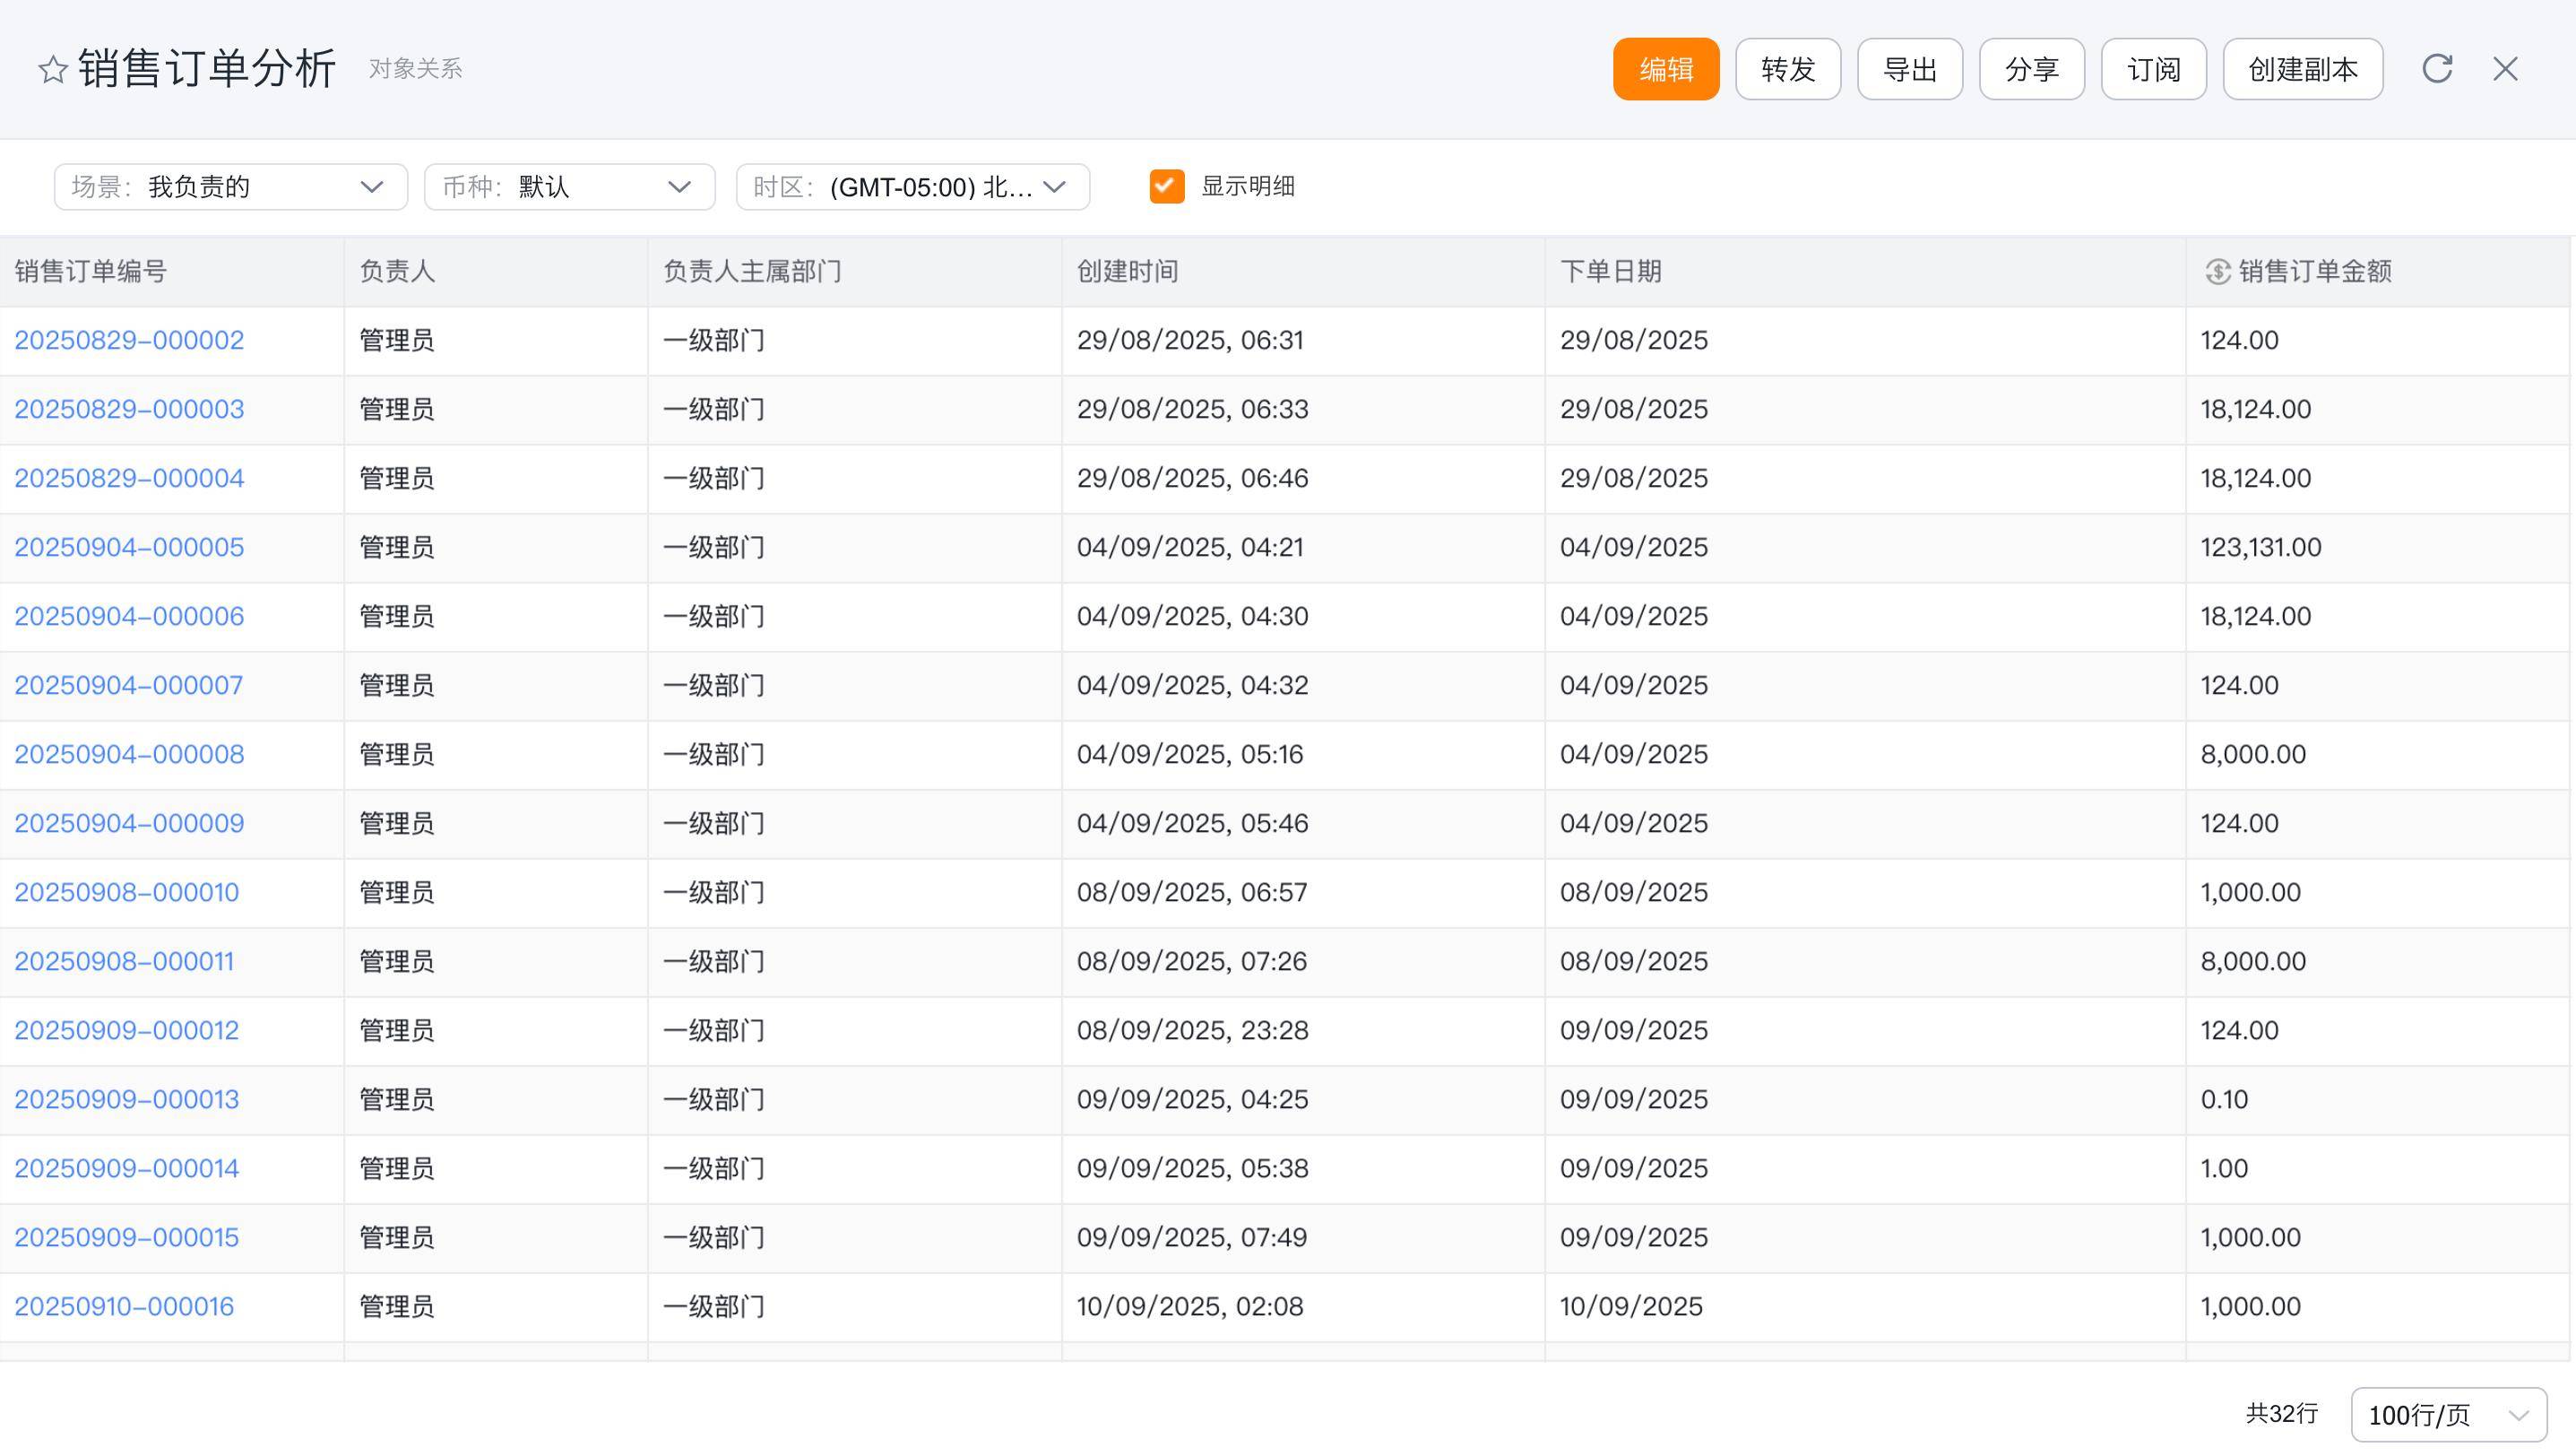Screen dimensions: 2576x1456
Task: Expand the 币种 默认 dropdown
Action: pyautogui.click(x=569, y=187)
